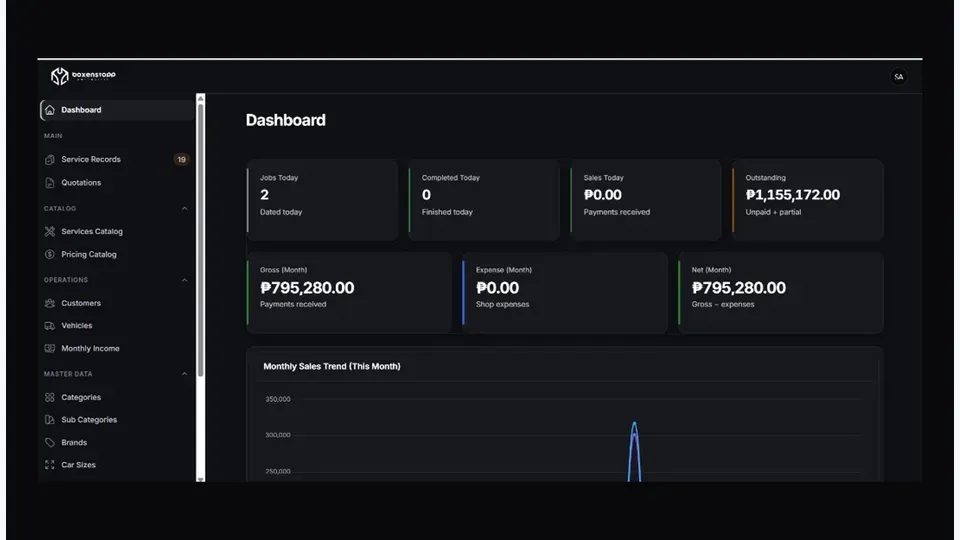Click the Gross – expenses caption
The height and width of the screenshot is (540, 960).
pos(723,304)
